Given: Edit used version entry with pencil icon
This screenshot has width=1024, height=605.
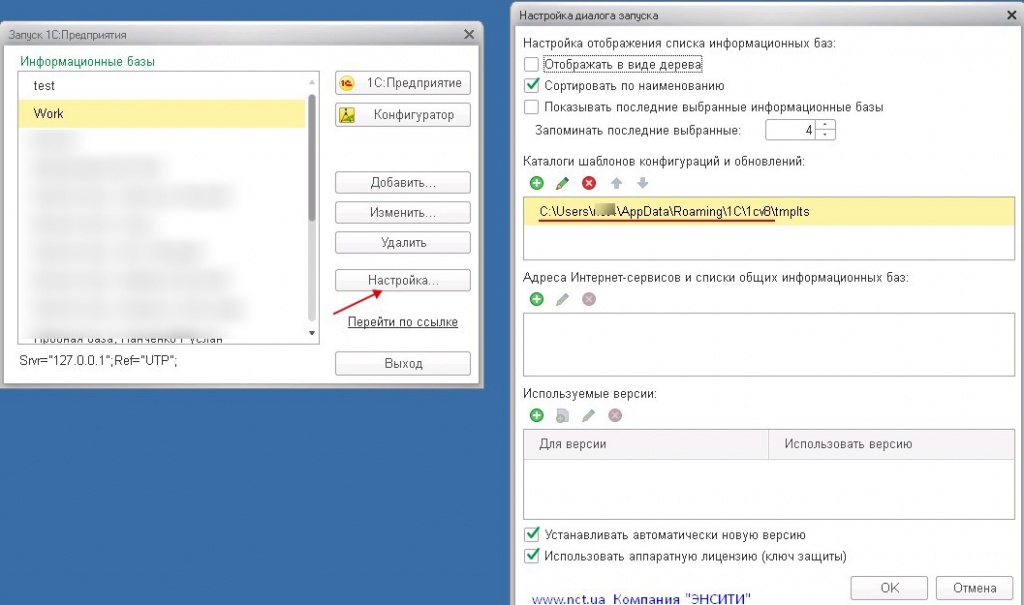Looking at the screenshot, I should (588, 416).
